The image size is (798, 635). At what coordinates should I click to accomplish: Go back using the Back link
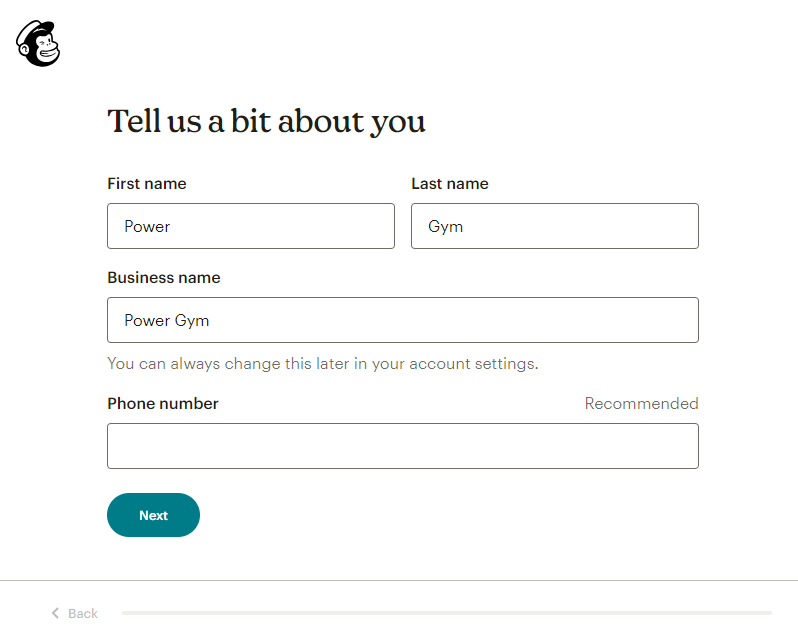pos(75,613)
